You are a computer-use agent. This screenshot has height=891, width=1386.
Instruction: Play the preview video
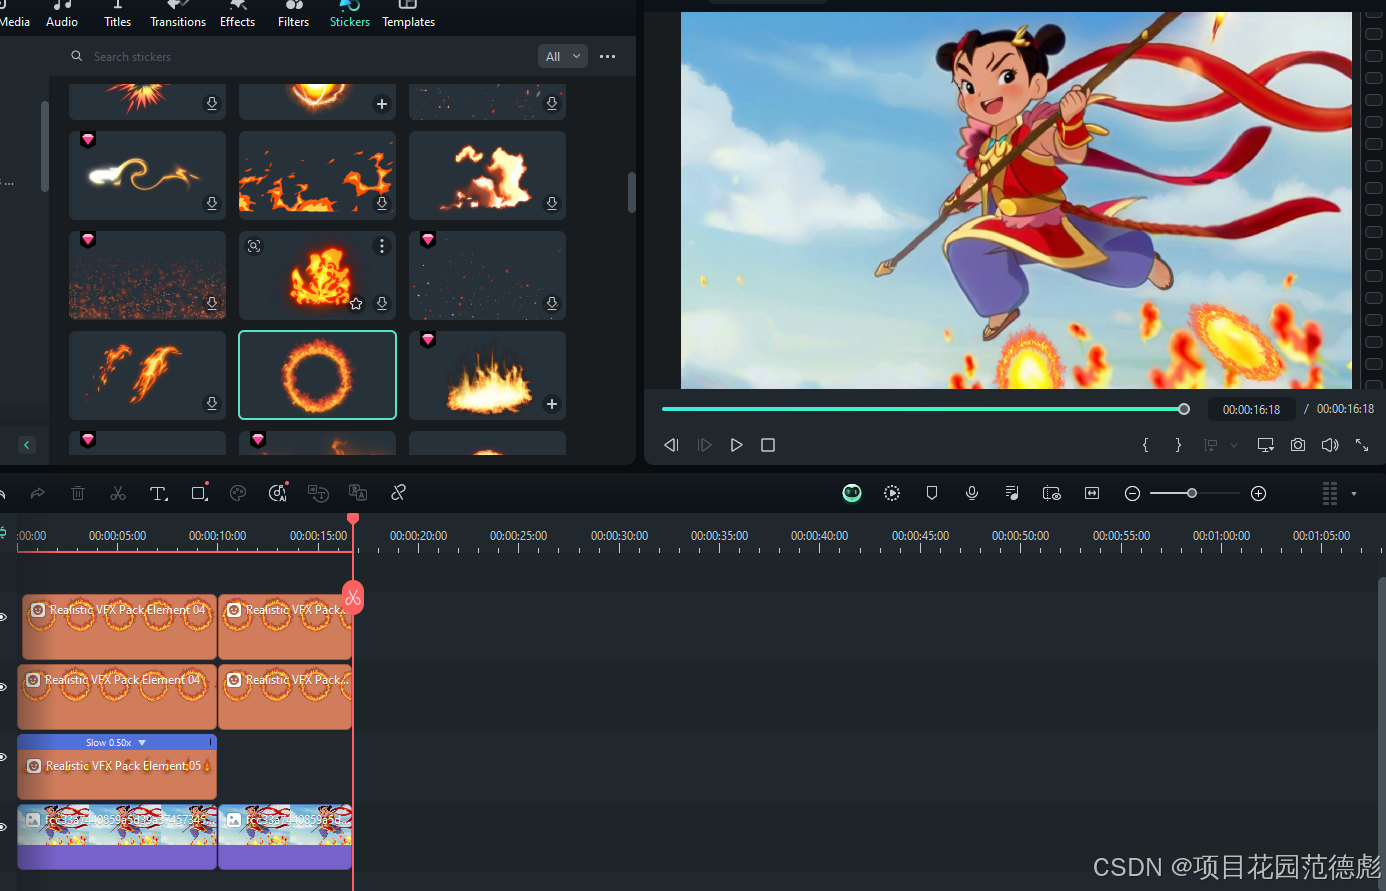click(x=737, y=445)
